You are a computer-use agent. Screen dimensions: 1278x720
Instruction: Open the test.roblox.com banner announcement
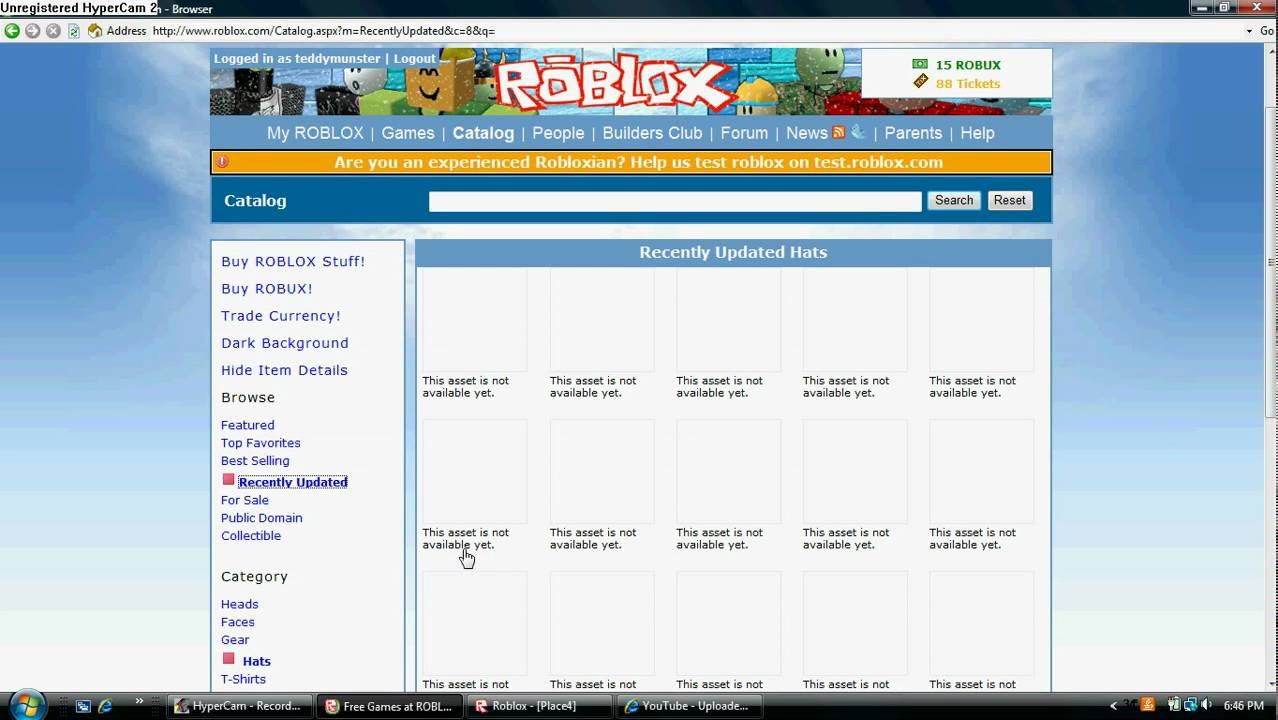pos(638,162)
